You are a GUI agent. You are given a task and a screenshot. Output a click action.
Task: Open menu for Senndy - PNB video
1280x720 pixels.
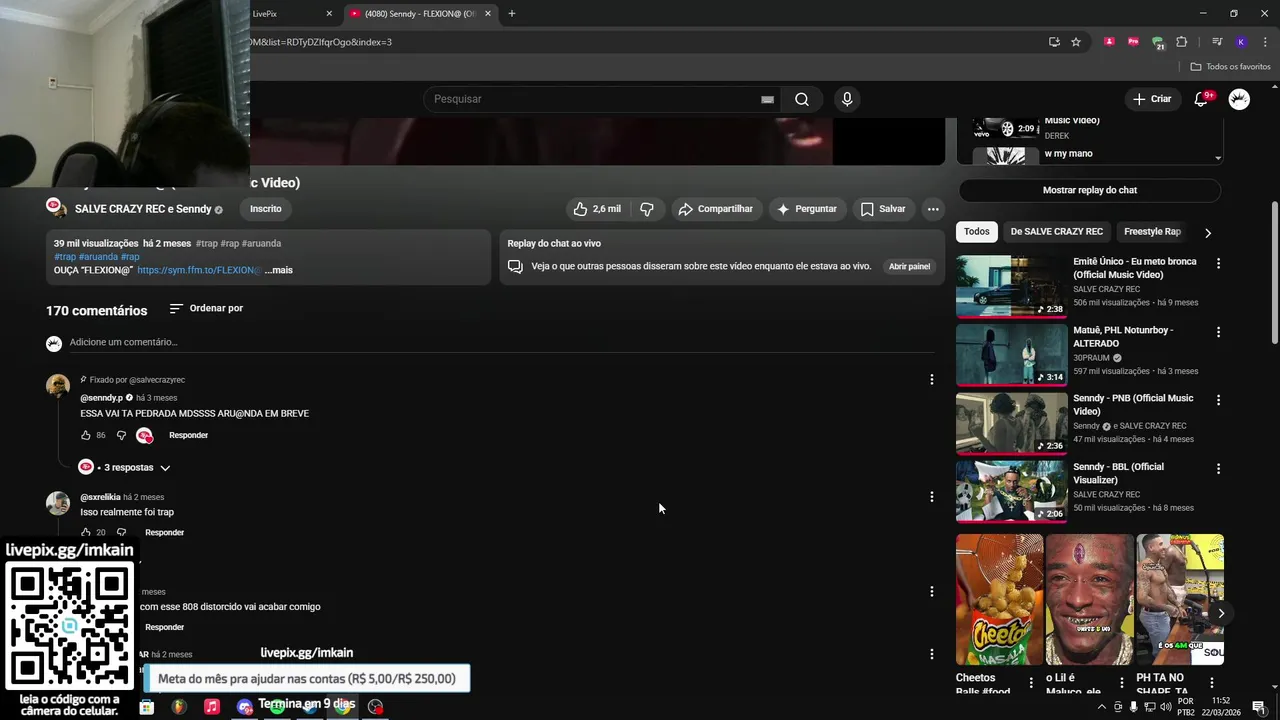tap(1218, 400)
